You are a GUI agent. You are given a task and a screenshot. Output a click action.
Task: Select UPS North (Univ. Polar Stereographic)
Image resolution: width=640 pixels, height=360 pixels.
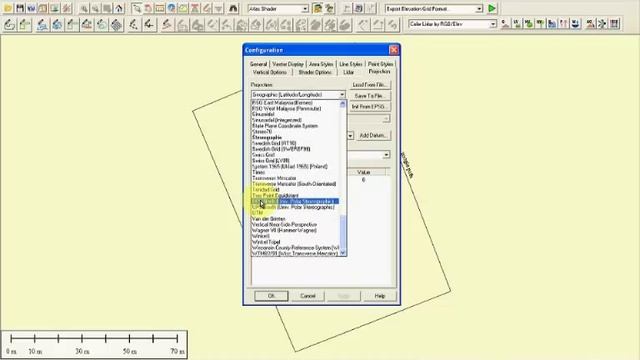[x=295, y=201]
